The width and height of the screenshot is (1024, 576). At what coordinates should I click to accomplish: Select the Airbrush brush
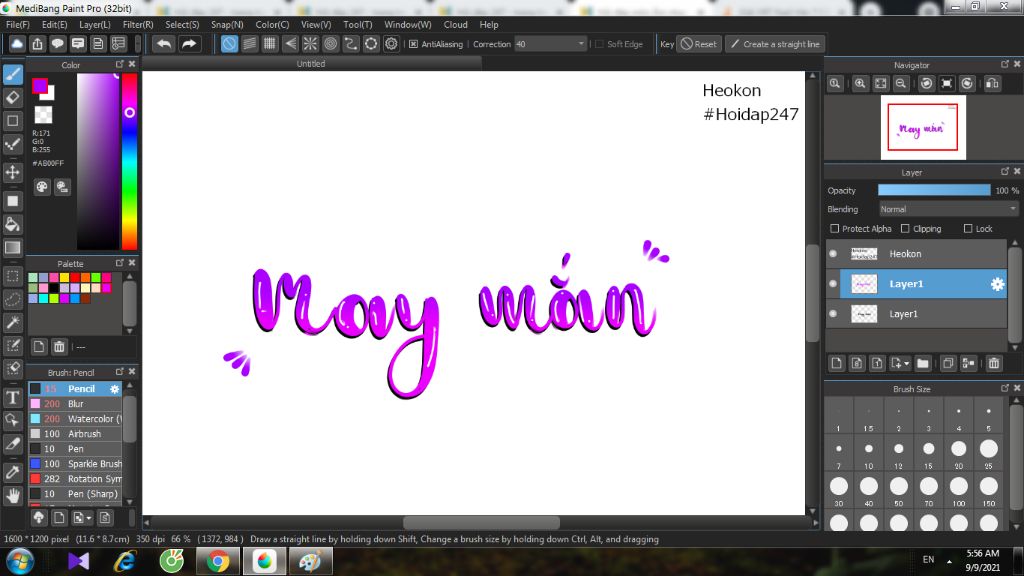pyautogui.click(x=75, y=434)
